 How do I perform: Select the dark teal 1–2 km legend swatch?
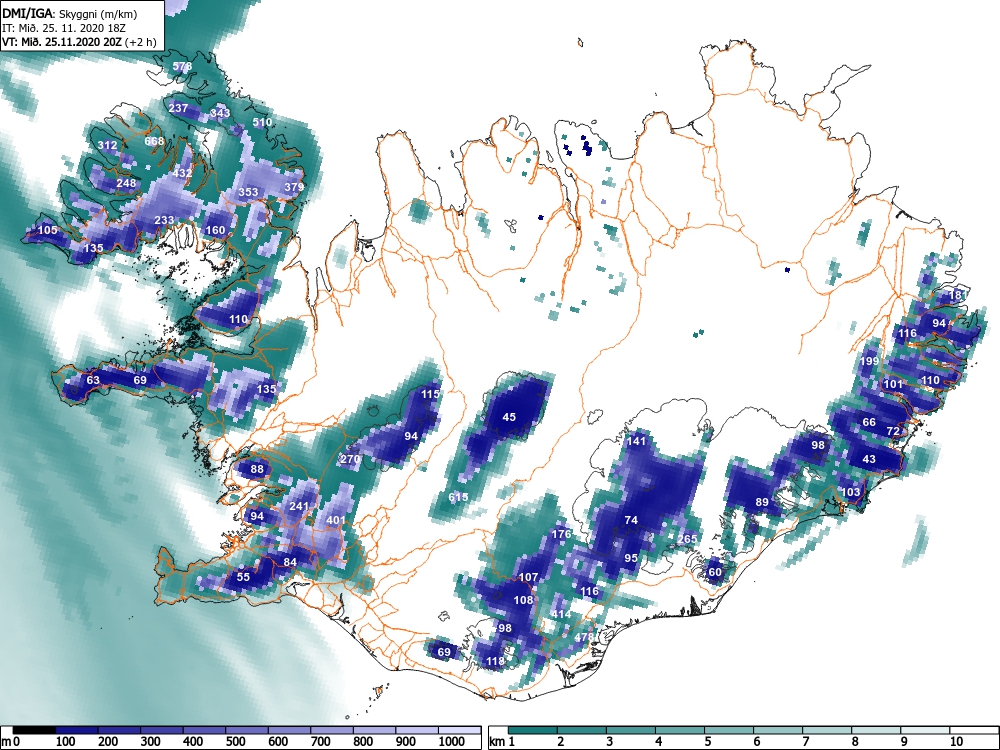coord(533,730)
